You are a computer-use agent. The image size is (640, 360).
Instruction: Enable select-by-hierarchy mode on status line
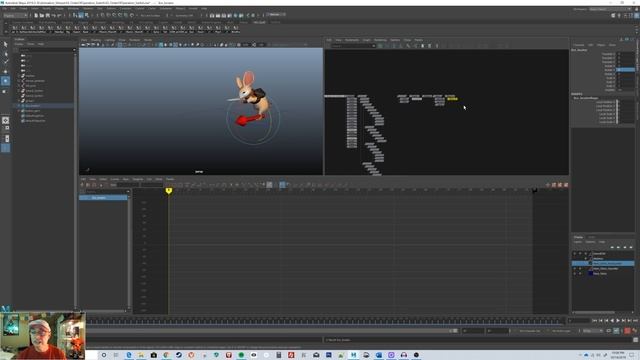pyautogui.click(x=75, y=15)
